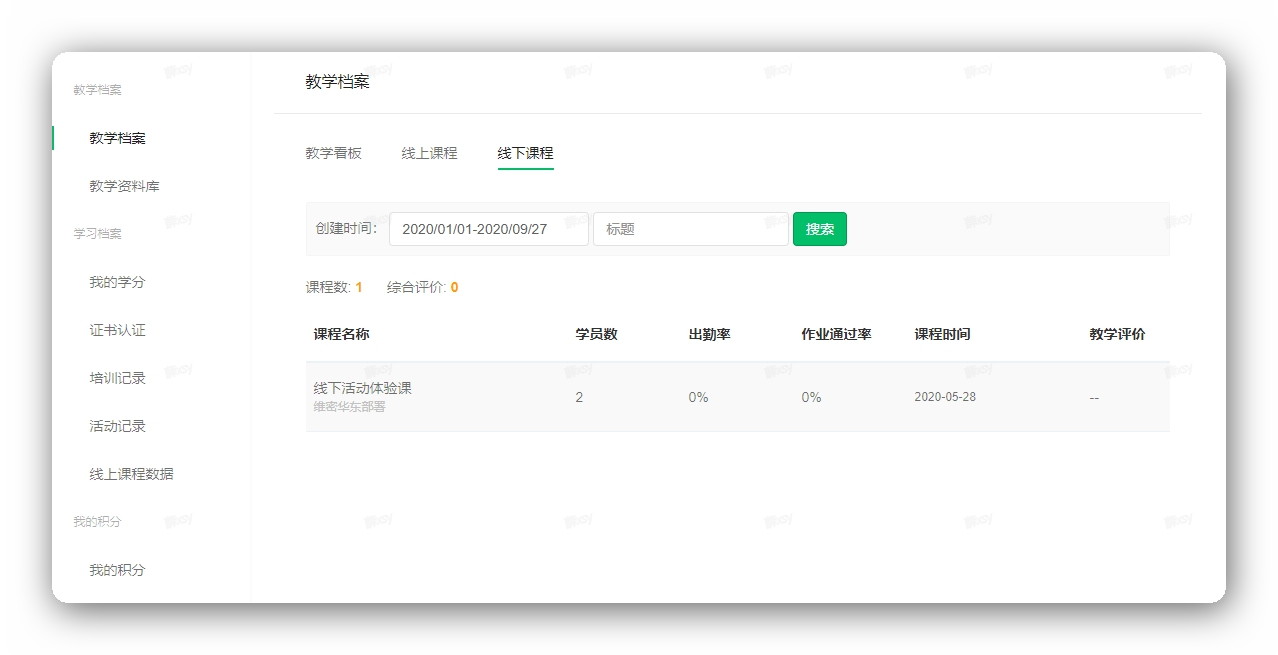Screen dimensions: 1278x655
Task: Open 活动记录 in the left menu
Action: point(117,426)
